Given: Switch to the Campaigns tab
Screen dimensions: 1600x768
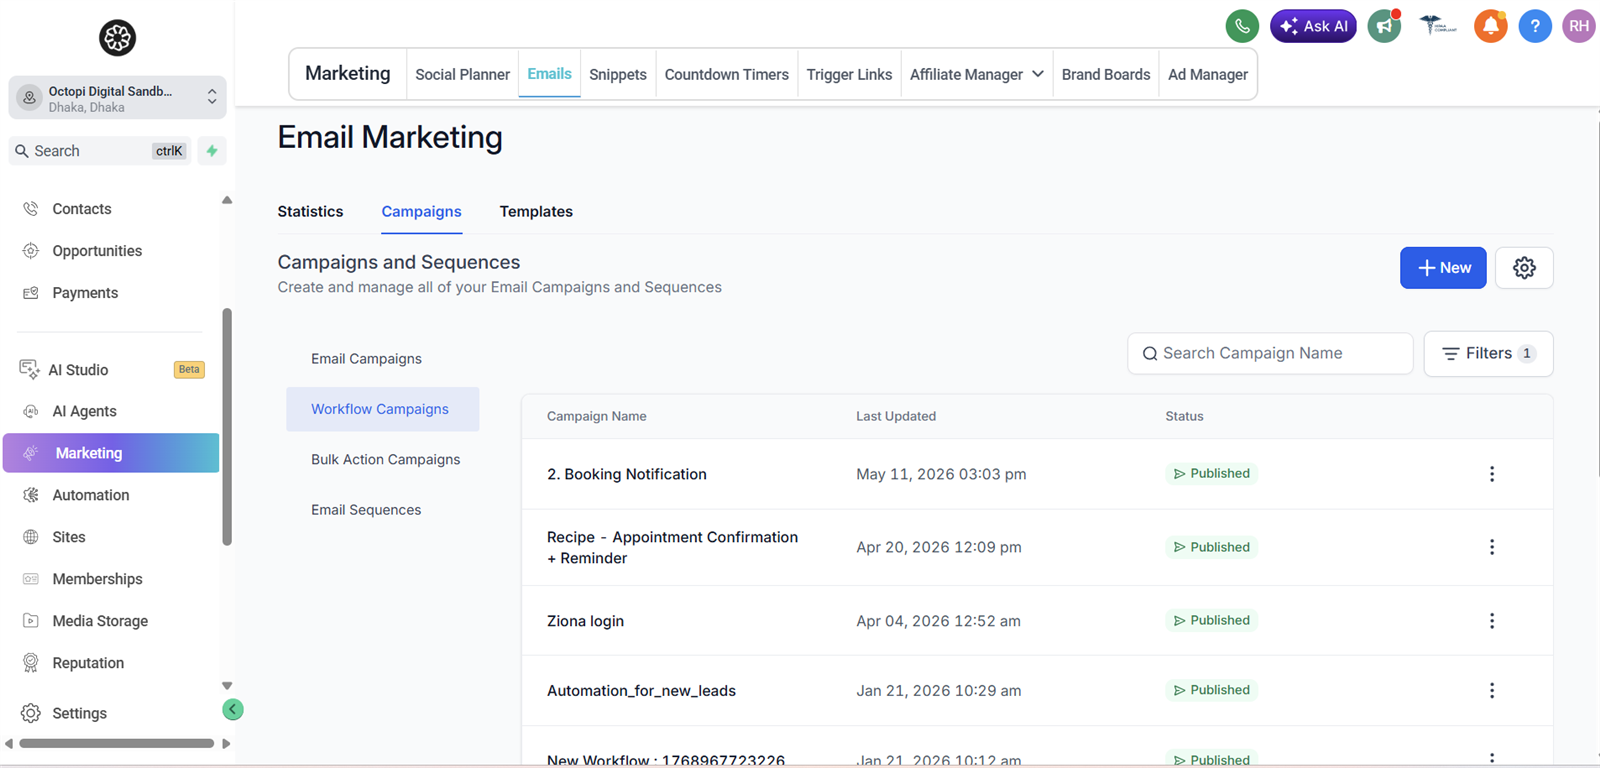Looking at the screenshot, I should pos(421,211).
